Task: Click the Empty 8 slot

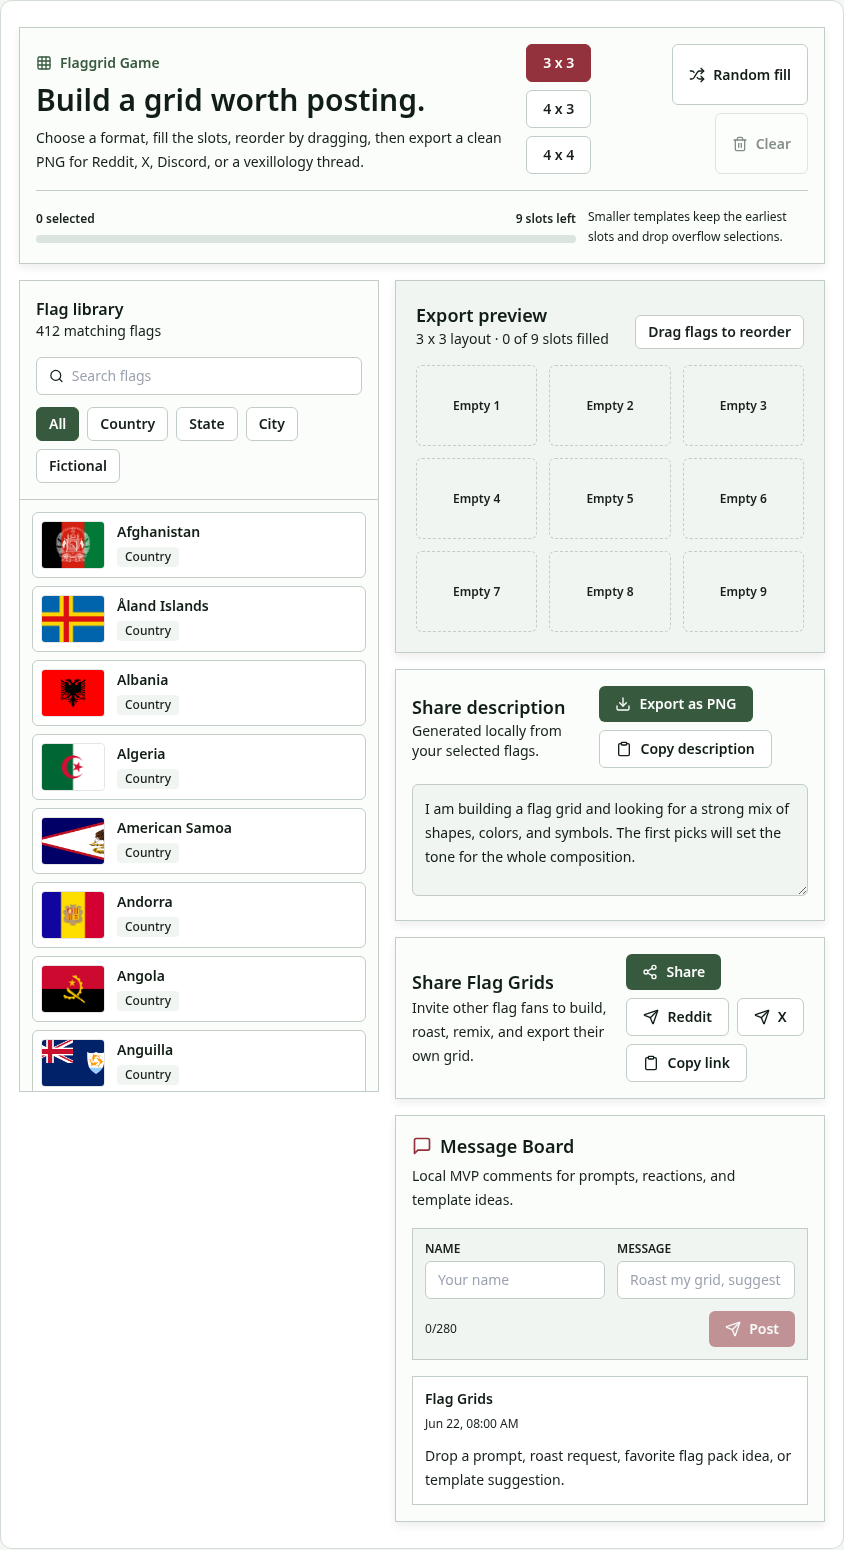Action: point(610,591)
